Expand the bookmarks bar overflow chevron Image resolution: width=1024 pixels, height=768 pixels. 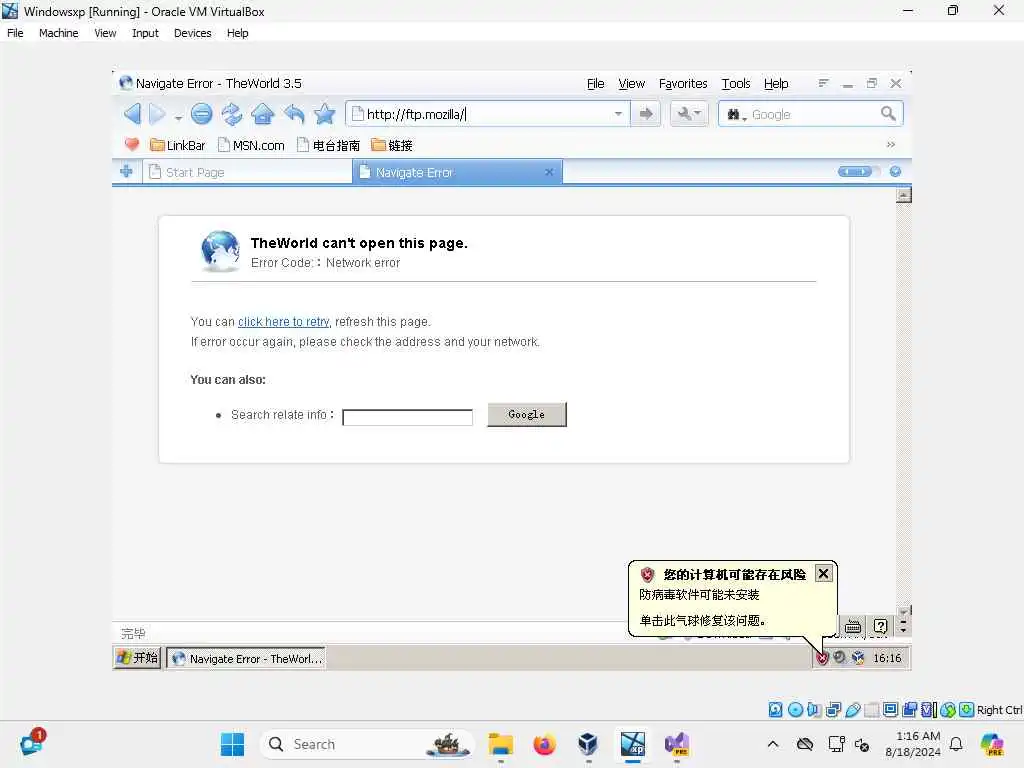[x=891, y=144]
